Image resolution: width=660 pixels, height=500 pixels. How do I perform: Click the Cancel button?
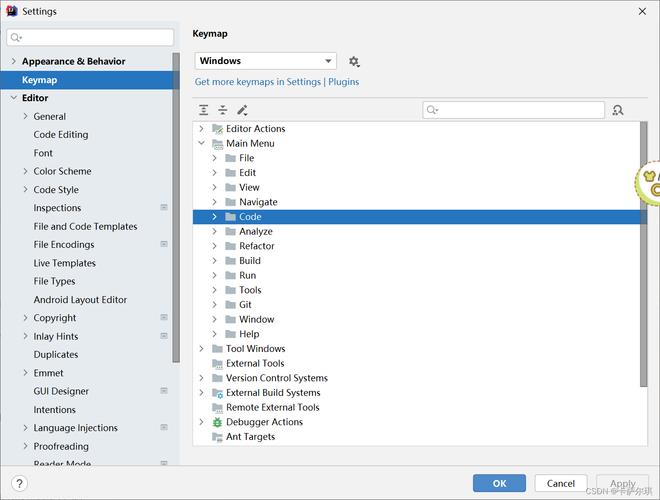click(560, 483)
